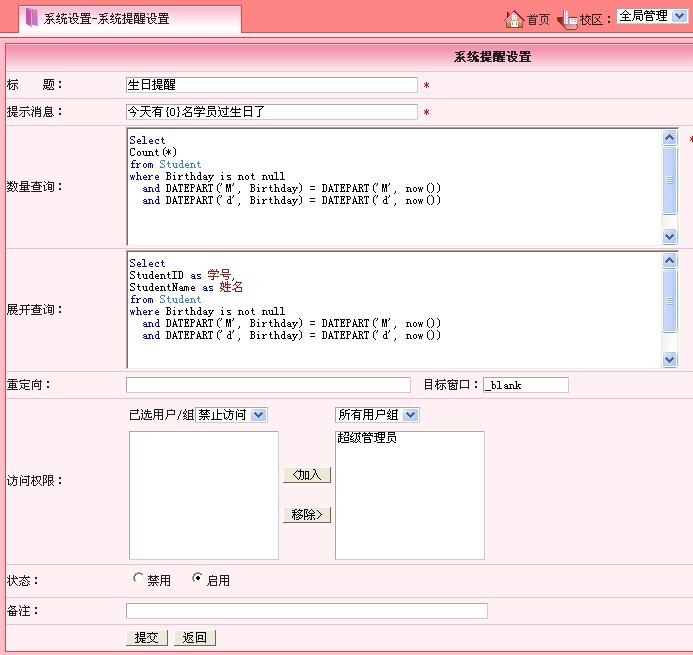
Task: Switch to 系统设置-系统提醒设置 tab
Action: [106, 19]
